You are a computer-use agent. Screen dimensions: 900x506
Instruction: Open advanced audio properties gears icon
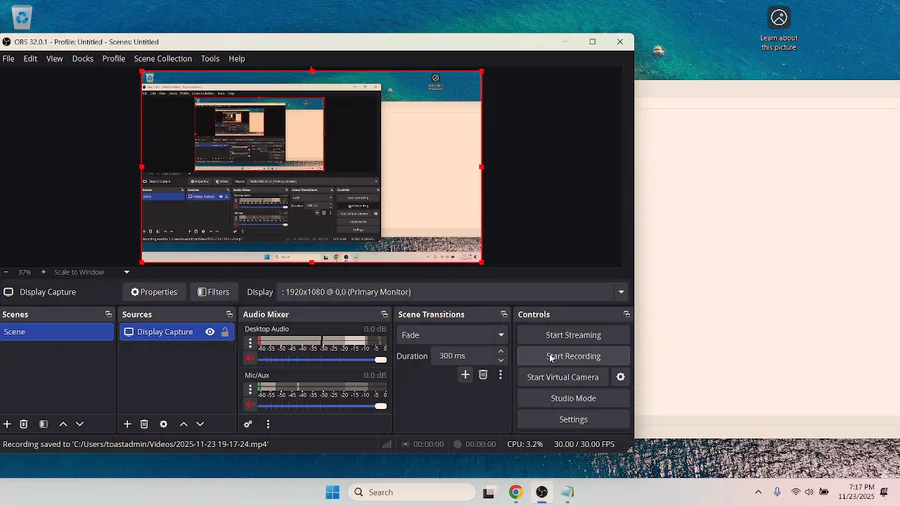tap(248, 424)
